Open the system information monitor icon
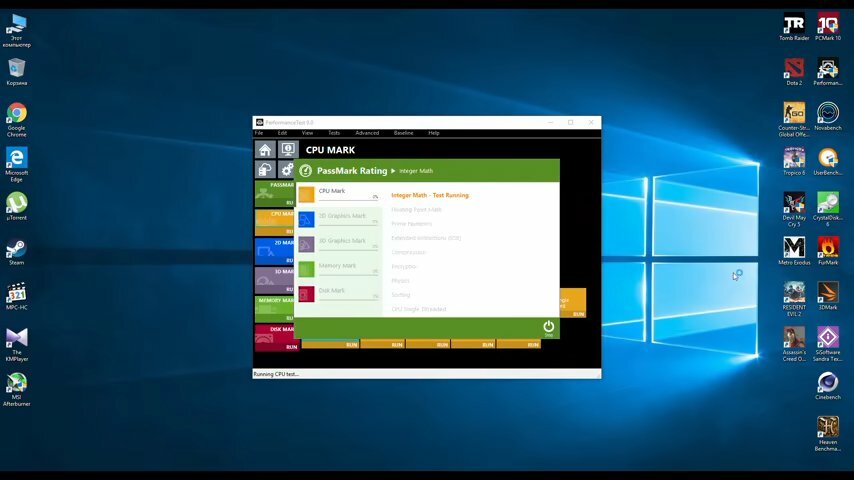 288,150
